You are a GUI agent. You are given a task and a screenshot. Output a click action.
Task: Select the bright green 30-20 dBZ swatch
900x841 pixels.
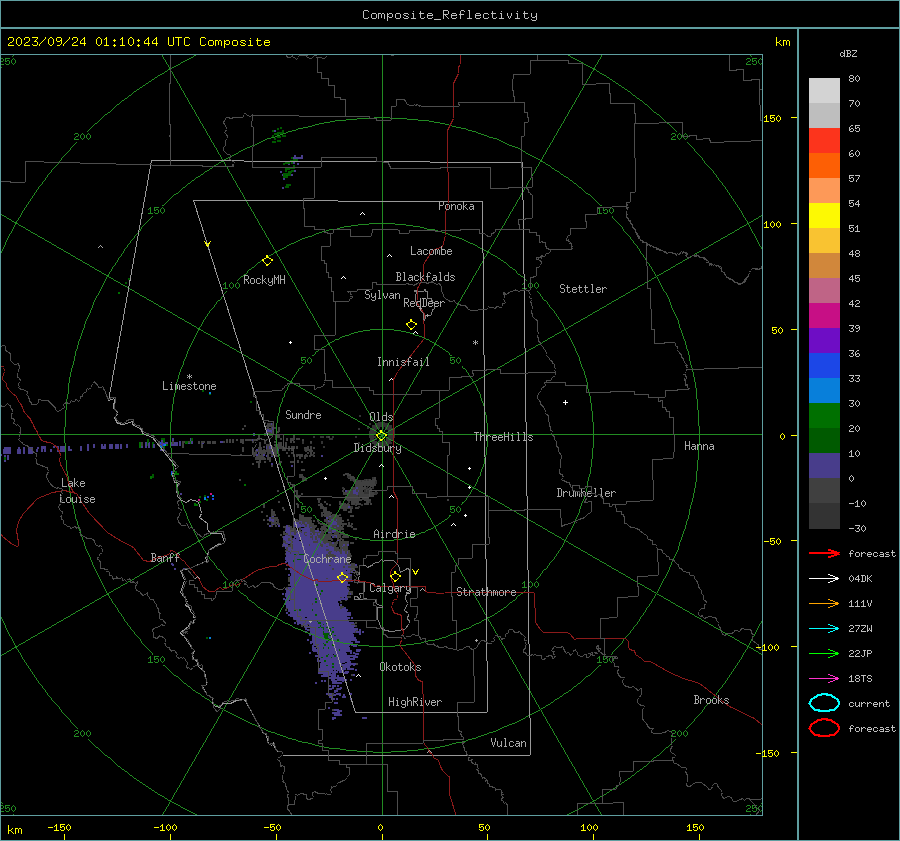pos(824,415)
